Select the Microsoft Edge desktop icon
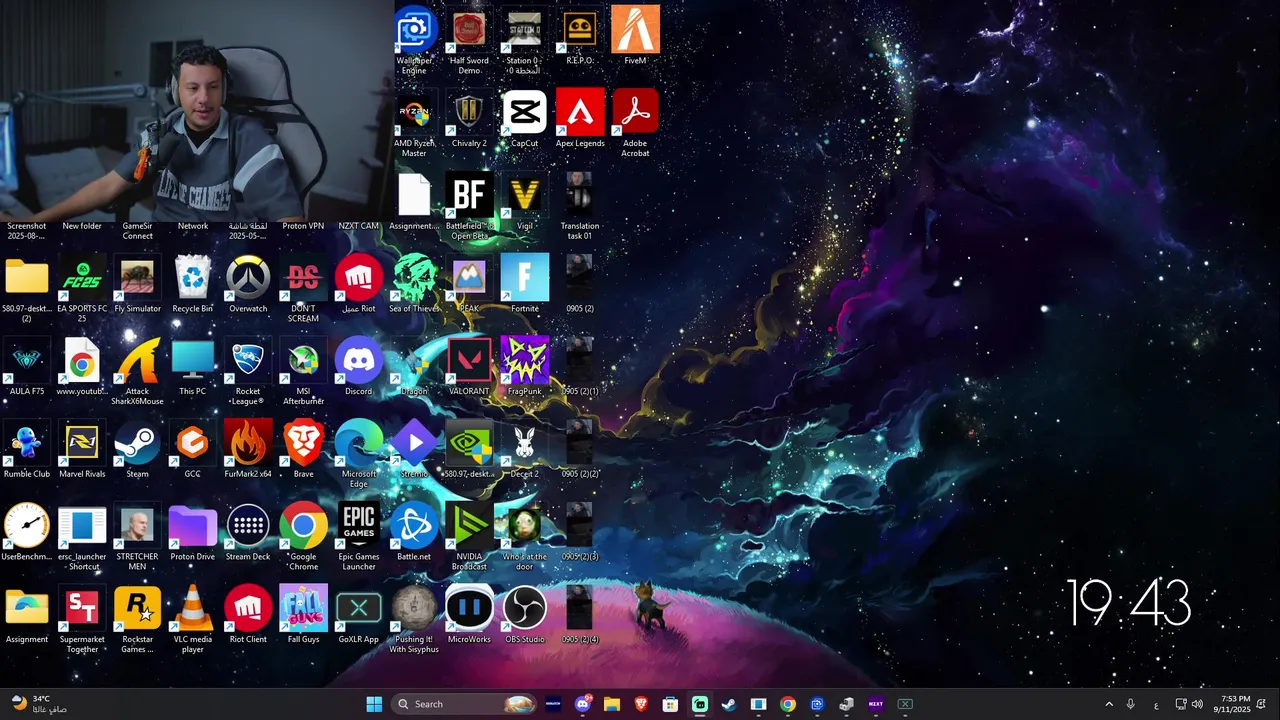Viewport: 1280px width, 720px height. click(x=358, y=445)
